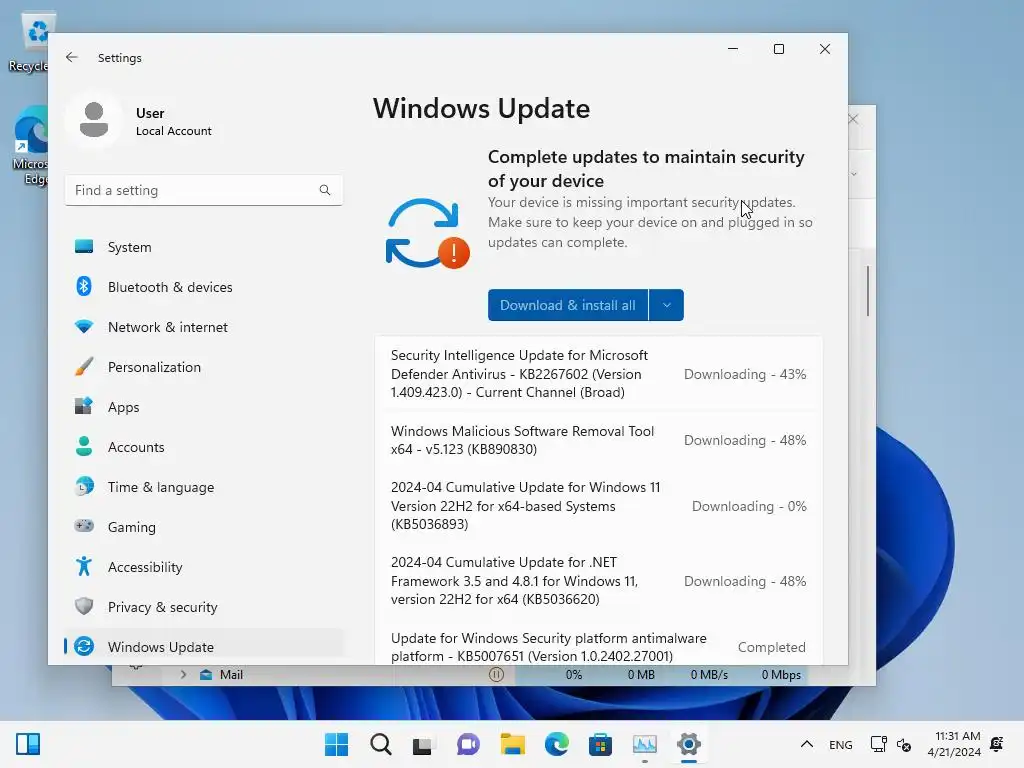Click Completed status text

(x=771, y=647)
